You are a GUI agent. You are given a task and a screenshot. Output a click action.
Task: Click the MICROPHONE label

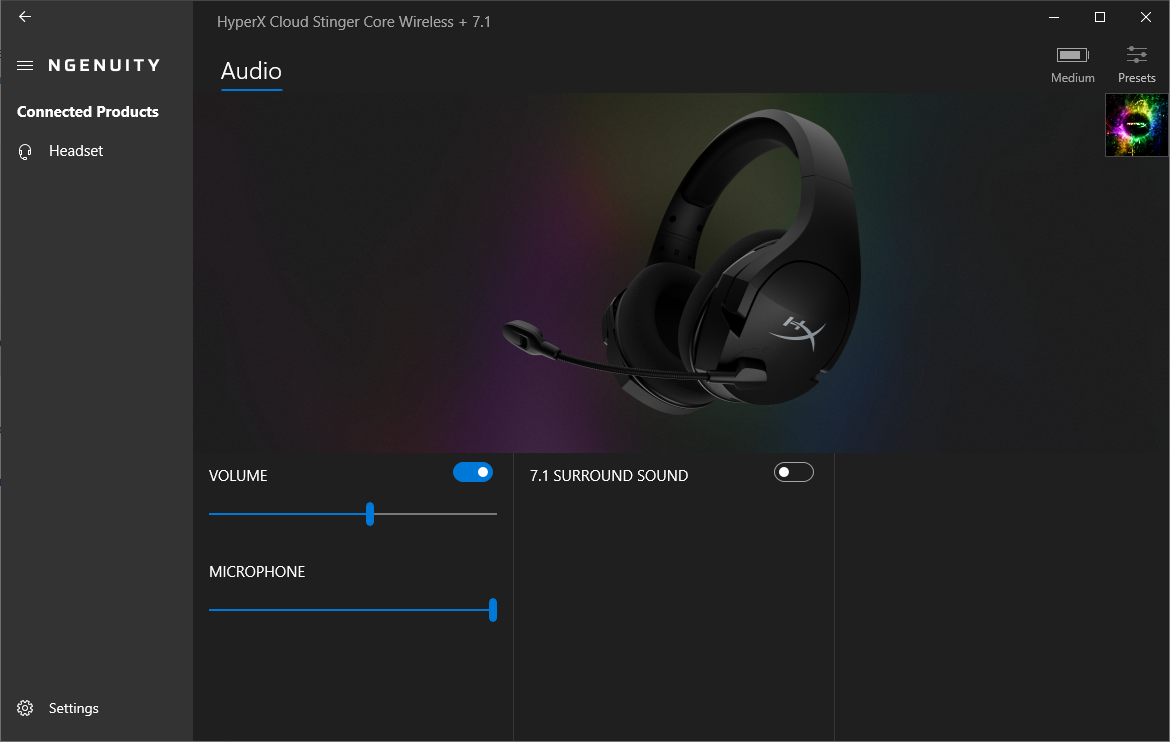(257, 572)
